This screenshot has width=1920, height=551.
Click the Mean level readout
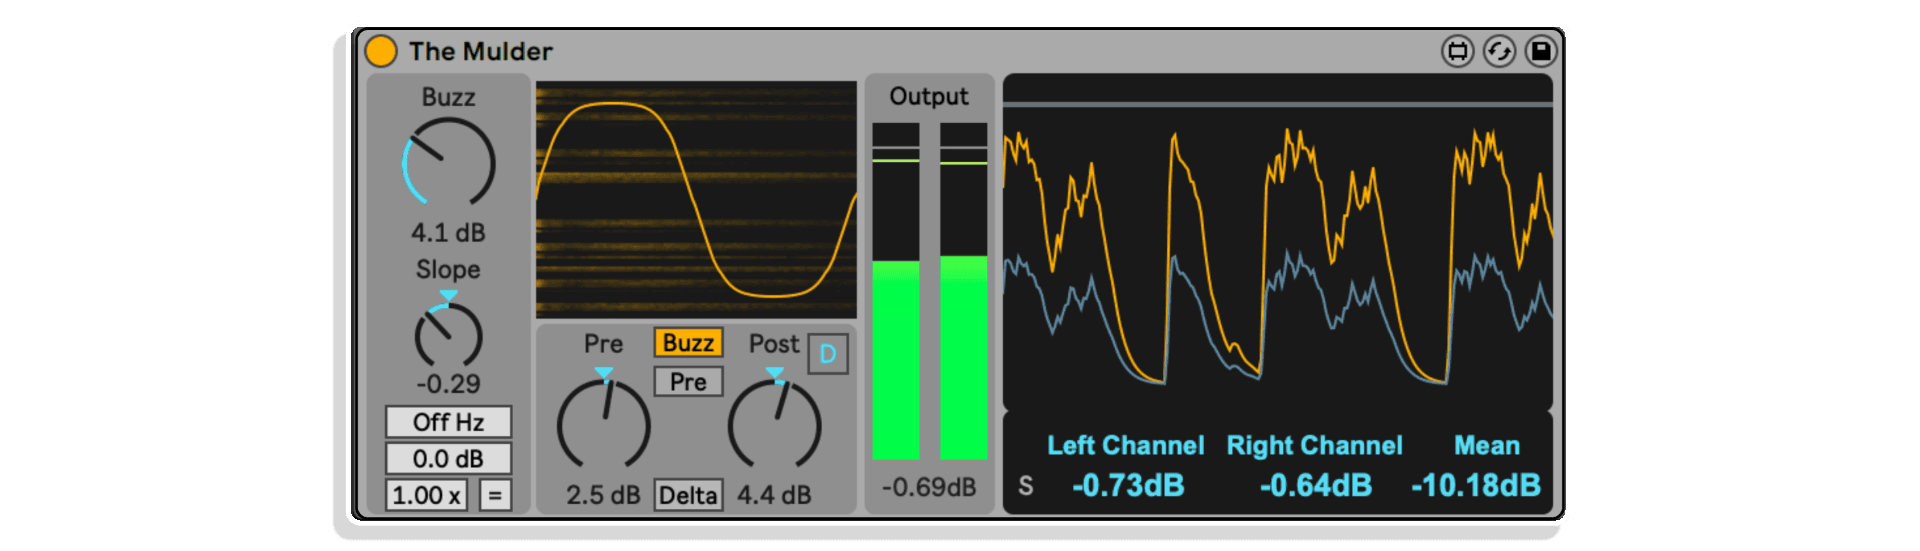pyautogui.click(x=1476, y=486)
